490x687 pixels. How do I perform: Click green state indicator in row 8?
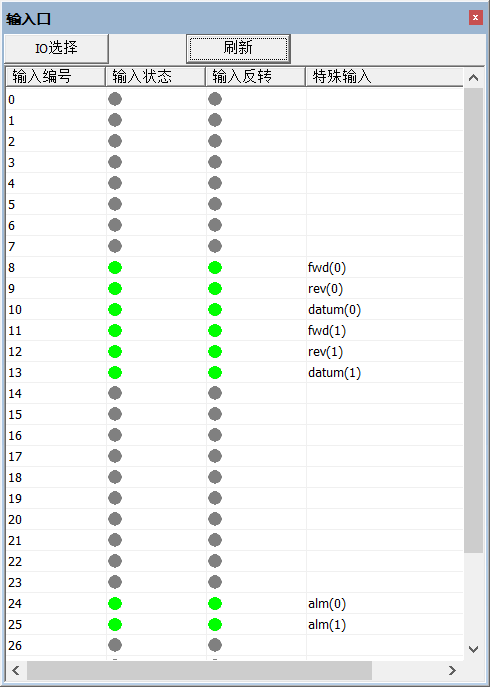point(115,268)
